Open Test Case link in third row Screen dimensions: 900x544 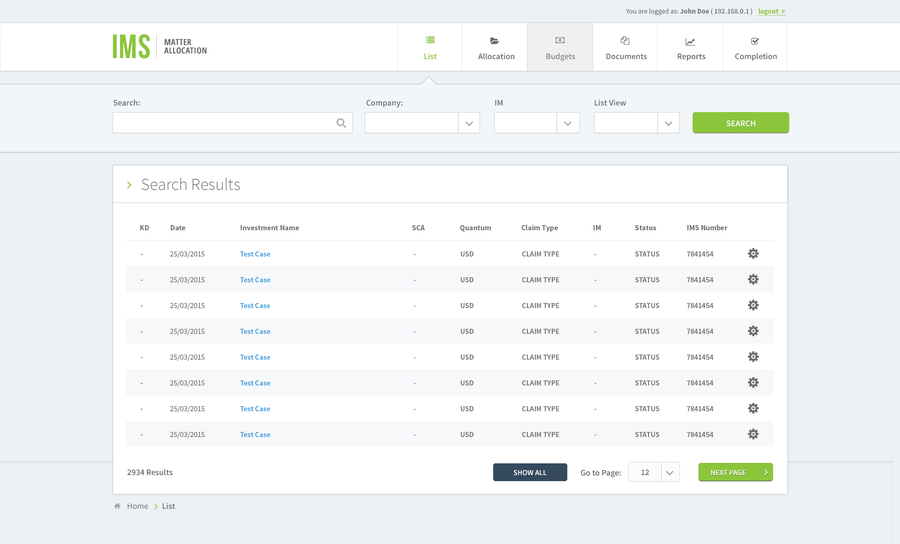(255, 305)
